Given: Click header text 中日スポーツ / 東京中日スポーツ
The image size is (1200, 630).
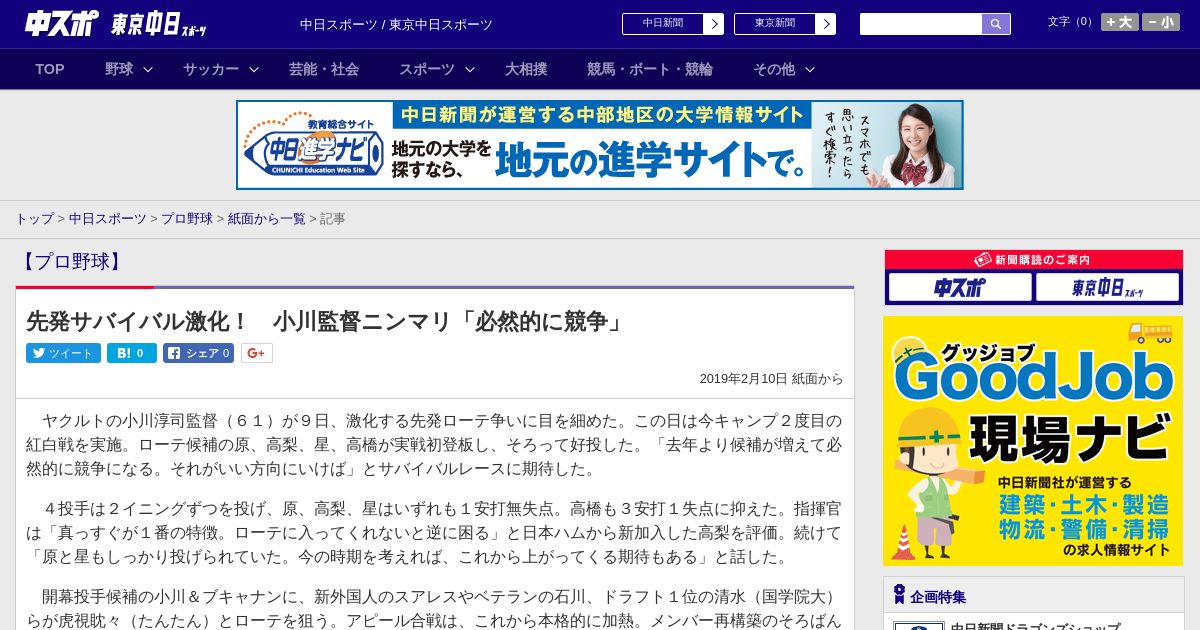Looking at the screenshot, I should point(396,24).
